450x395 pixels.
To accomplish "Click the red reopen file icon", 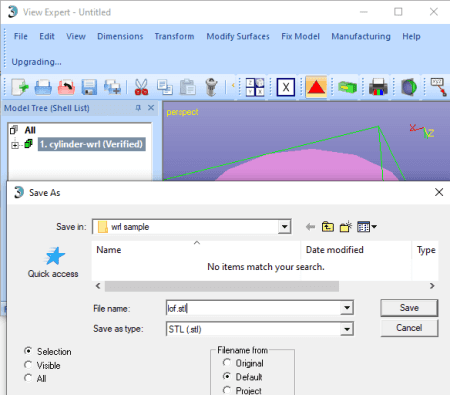I will [66, 87].
